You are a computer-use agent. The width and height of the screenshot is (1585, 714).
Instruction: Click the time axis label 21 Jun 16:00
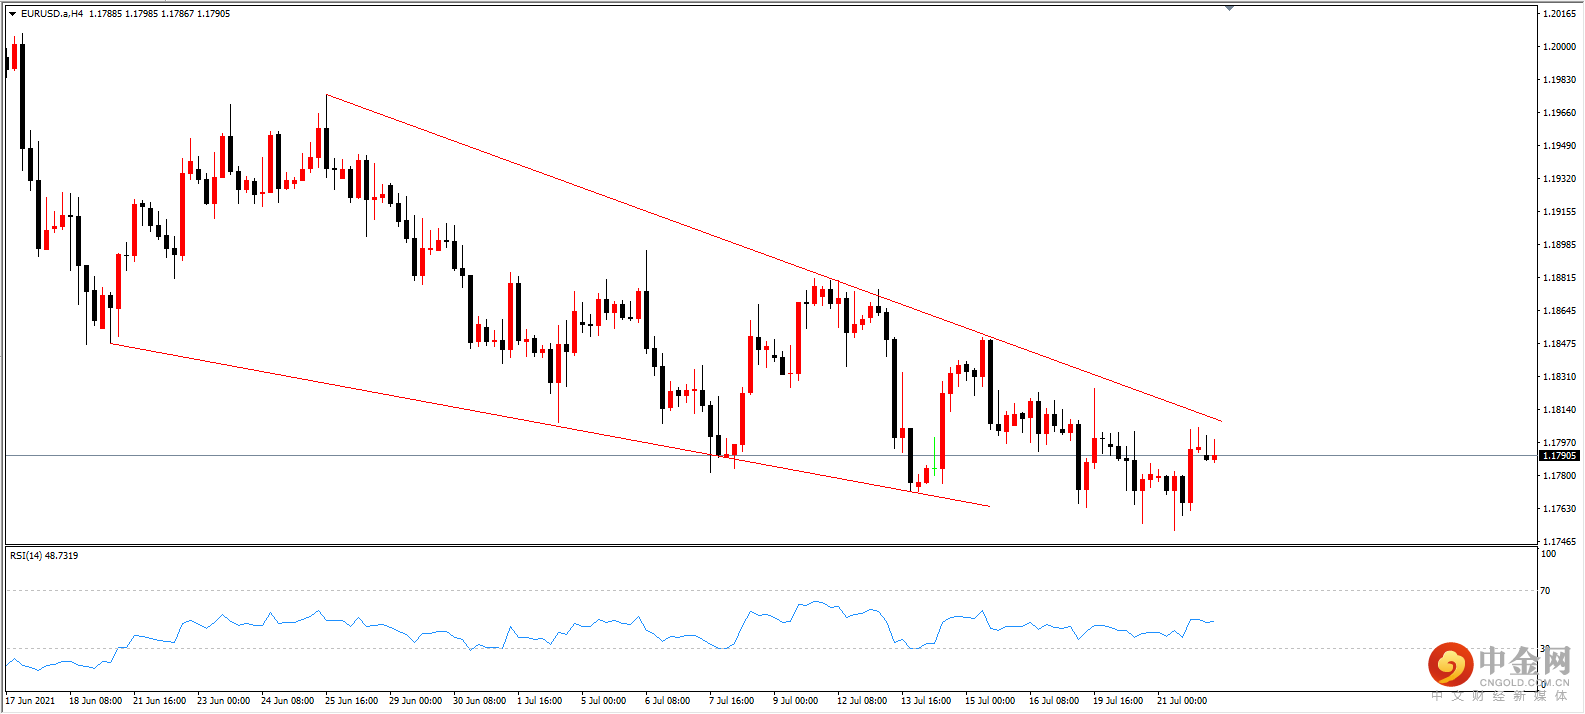pyautogui.click(x=160, y=701)
